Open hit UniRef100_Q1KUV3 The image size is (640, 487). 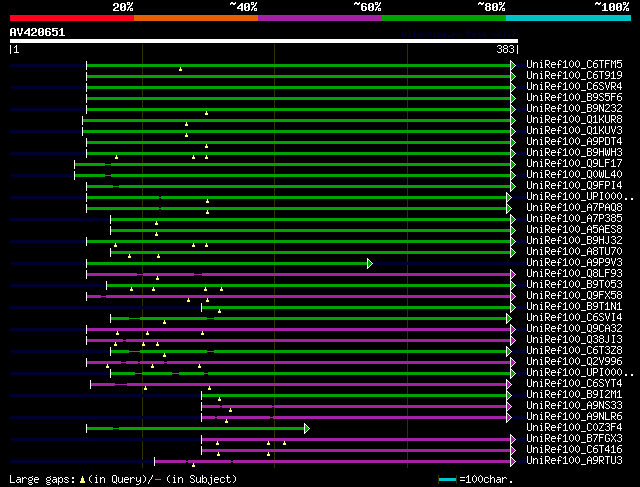[574, 131]
